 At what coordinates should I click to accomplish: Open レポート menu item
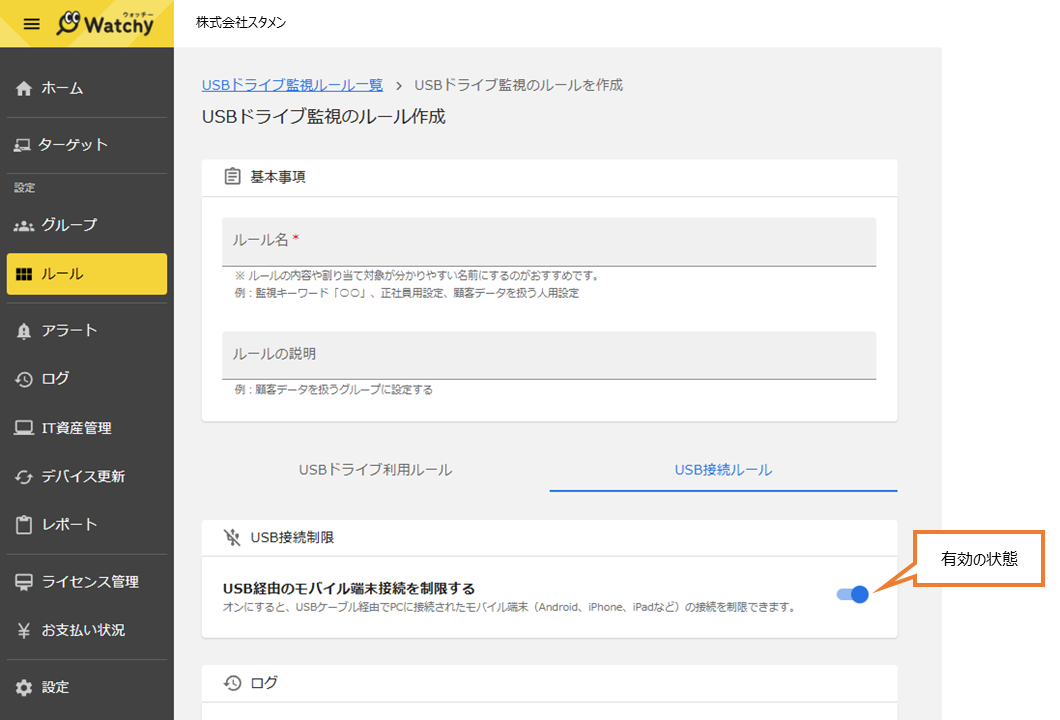click(x=87, y=525)
